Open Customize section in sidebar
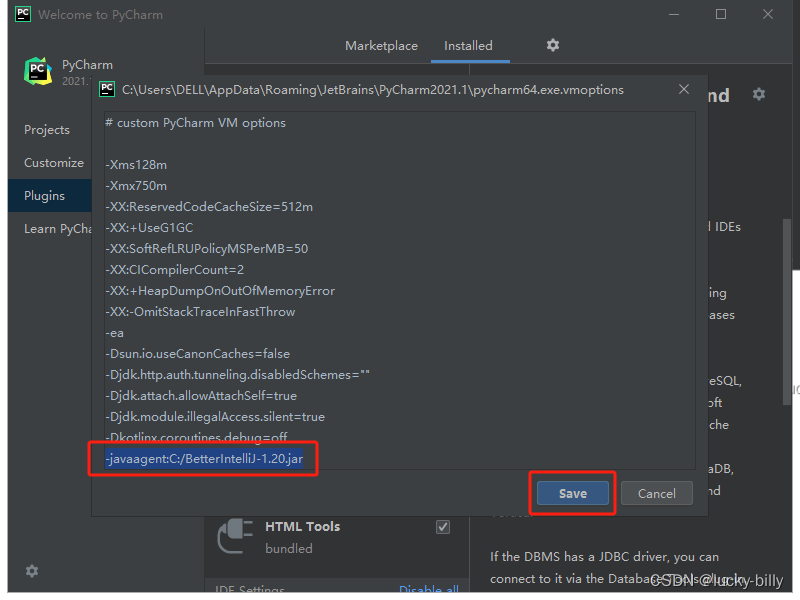 [54, 163]
